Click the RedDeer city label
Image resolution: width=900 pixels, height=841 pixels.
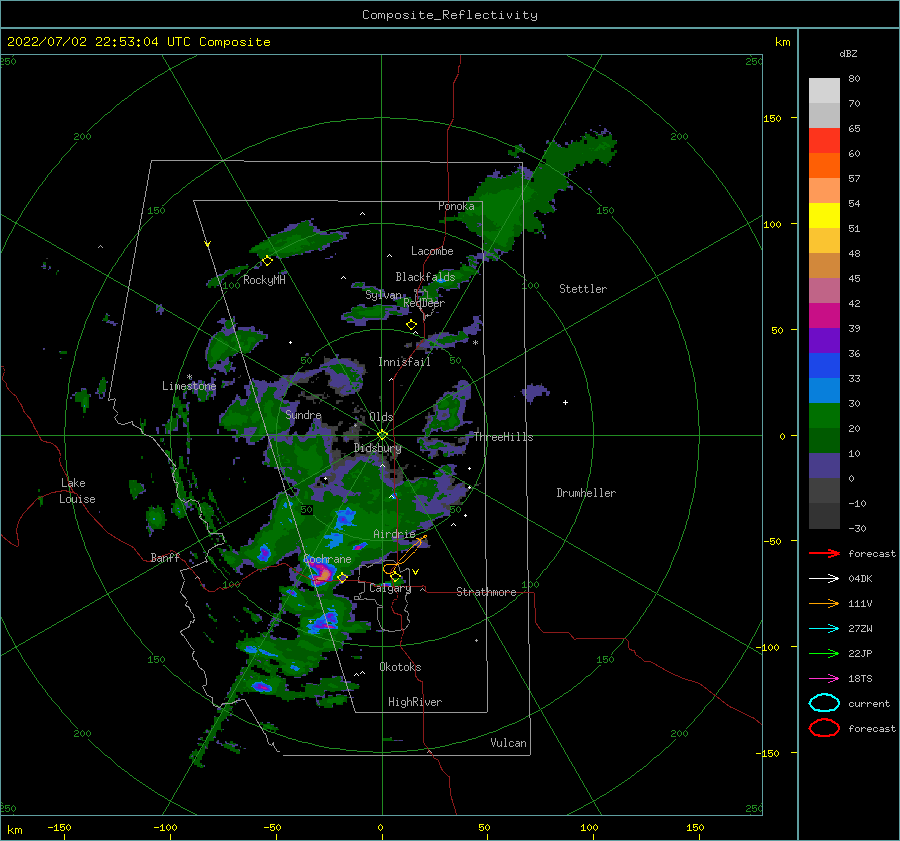coord(424,303)
